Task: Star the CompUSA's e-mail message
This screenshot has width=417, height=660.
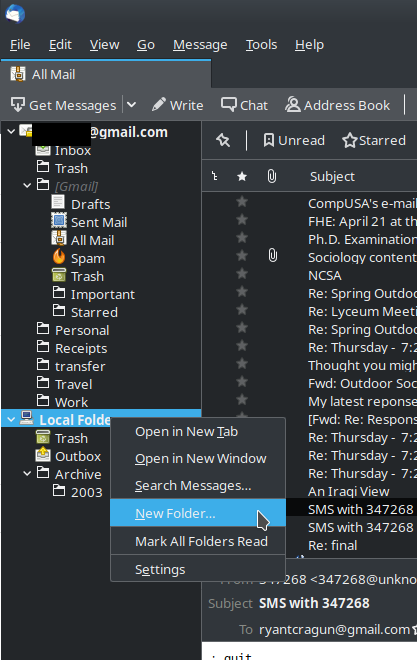Action: click(242, 202)
